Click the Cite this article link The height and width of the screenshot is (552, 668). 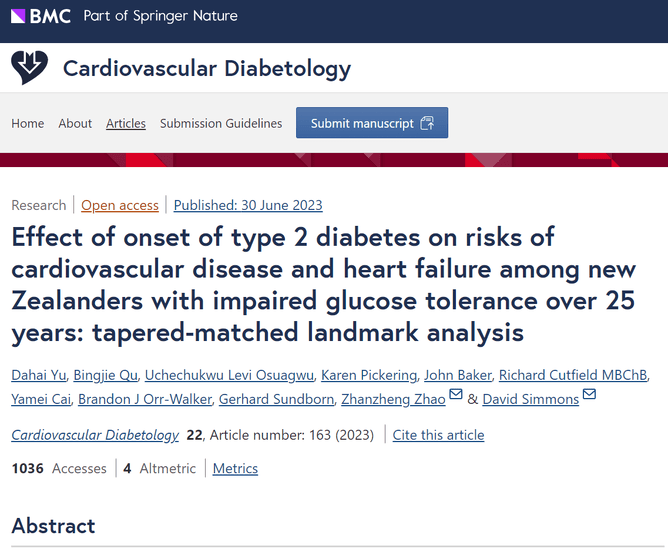(x=438, y=435)
